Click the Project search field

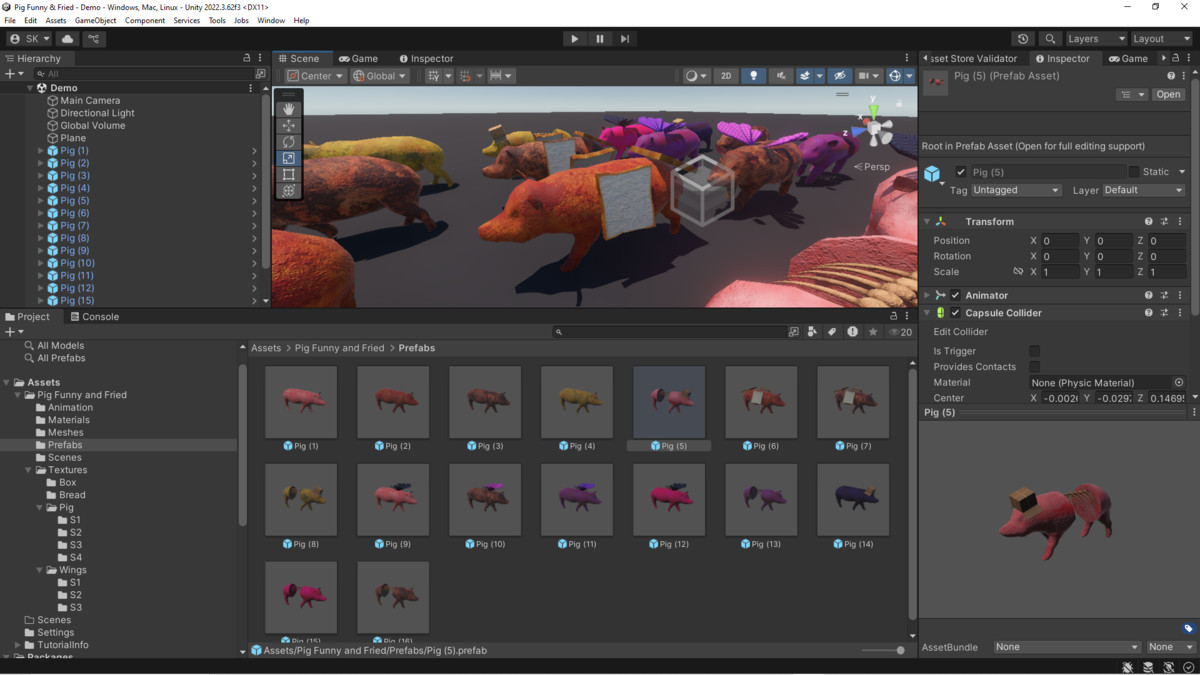tap(668, 332)
